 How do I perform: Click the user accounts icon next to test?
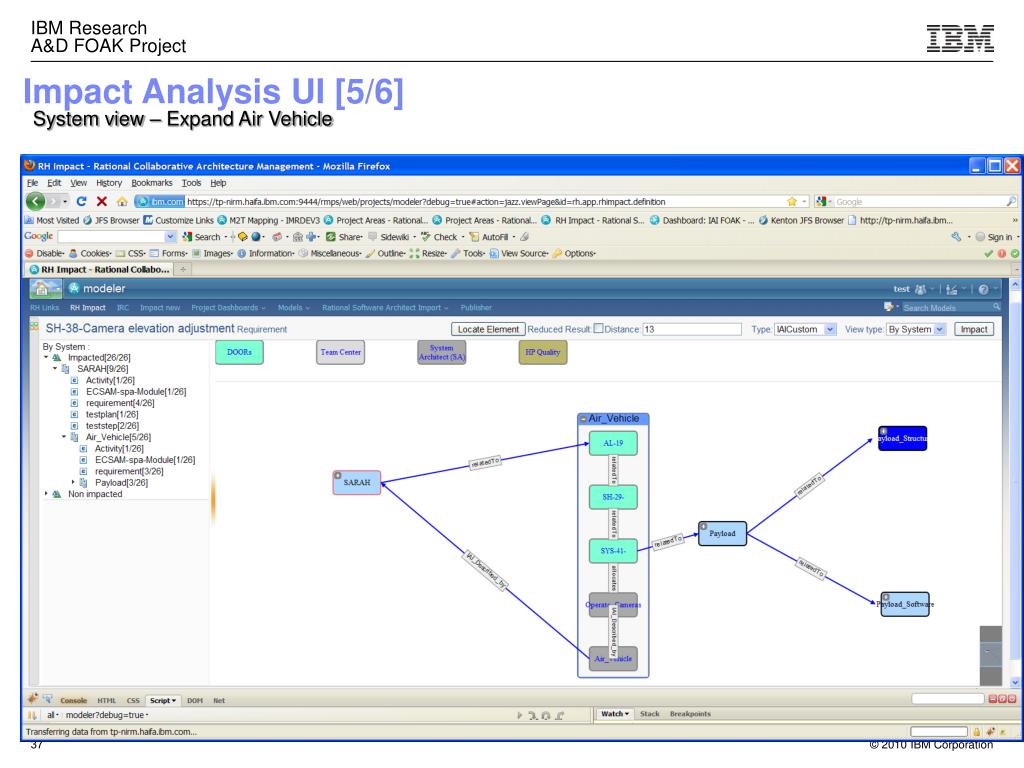coord(920,289)
